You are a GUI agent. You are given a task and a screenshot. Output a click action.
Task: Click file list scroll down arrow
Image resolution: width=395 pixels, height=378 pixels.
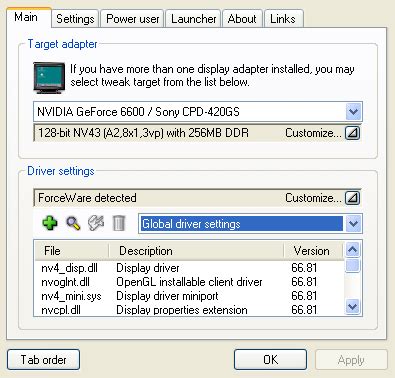pyautogui.click(x=353, y=306)
